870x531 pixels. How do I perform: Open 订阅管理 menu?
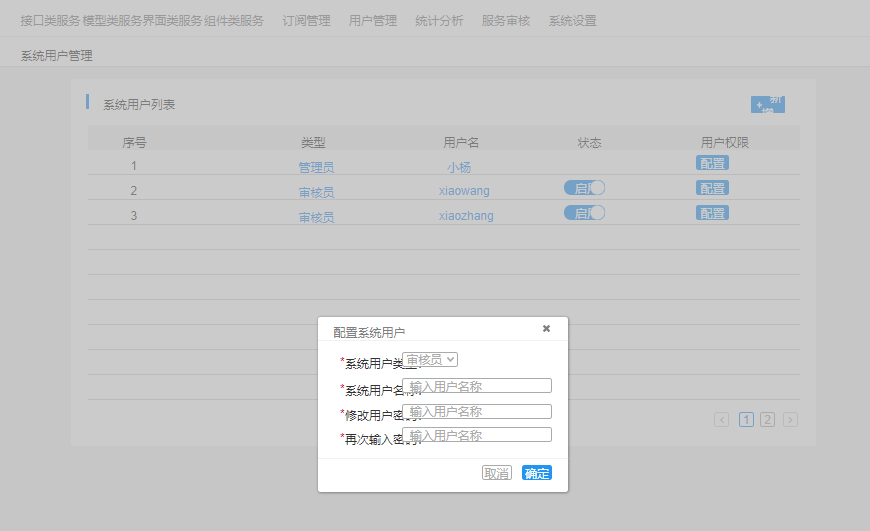tap(306, 21)
